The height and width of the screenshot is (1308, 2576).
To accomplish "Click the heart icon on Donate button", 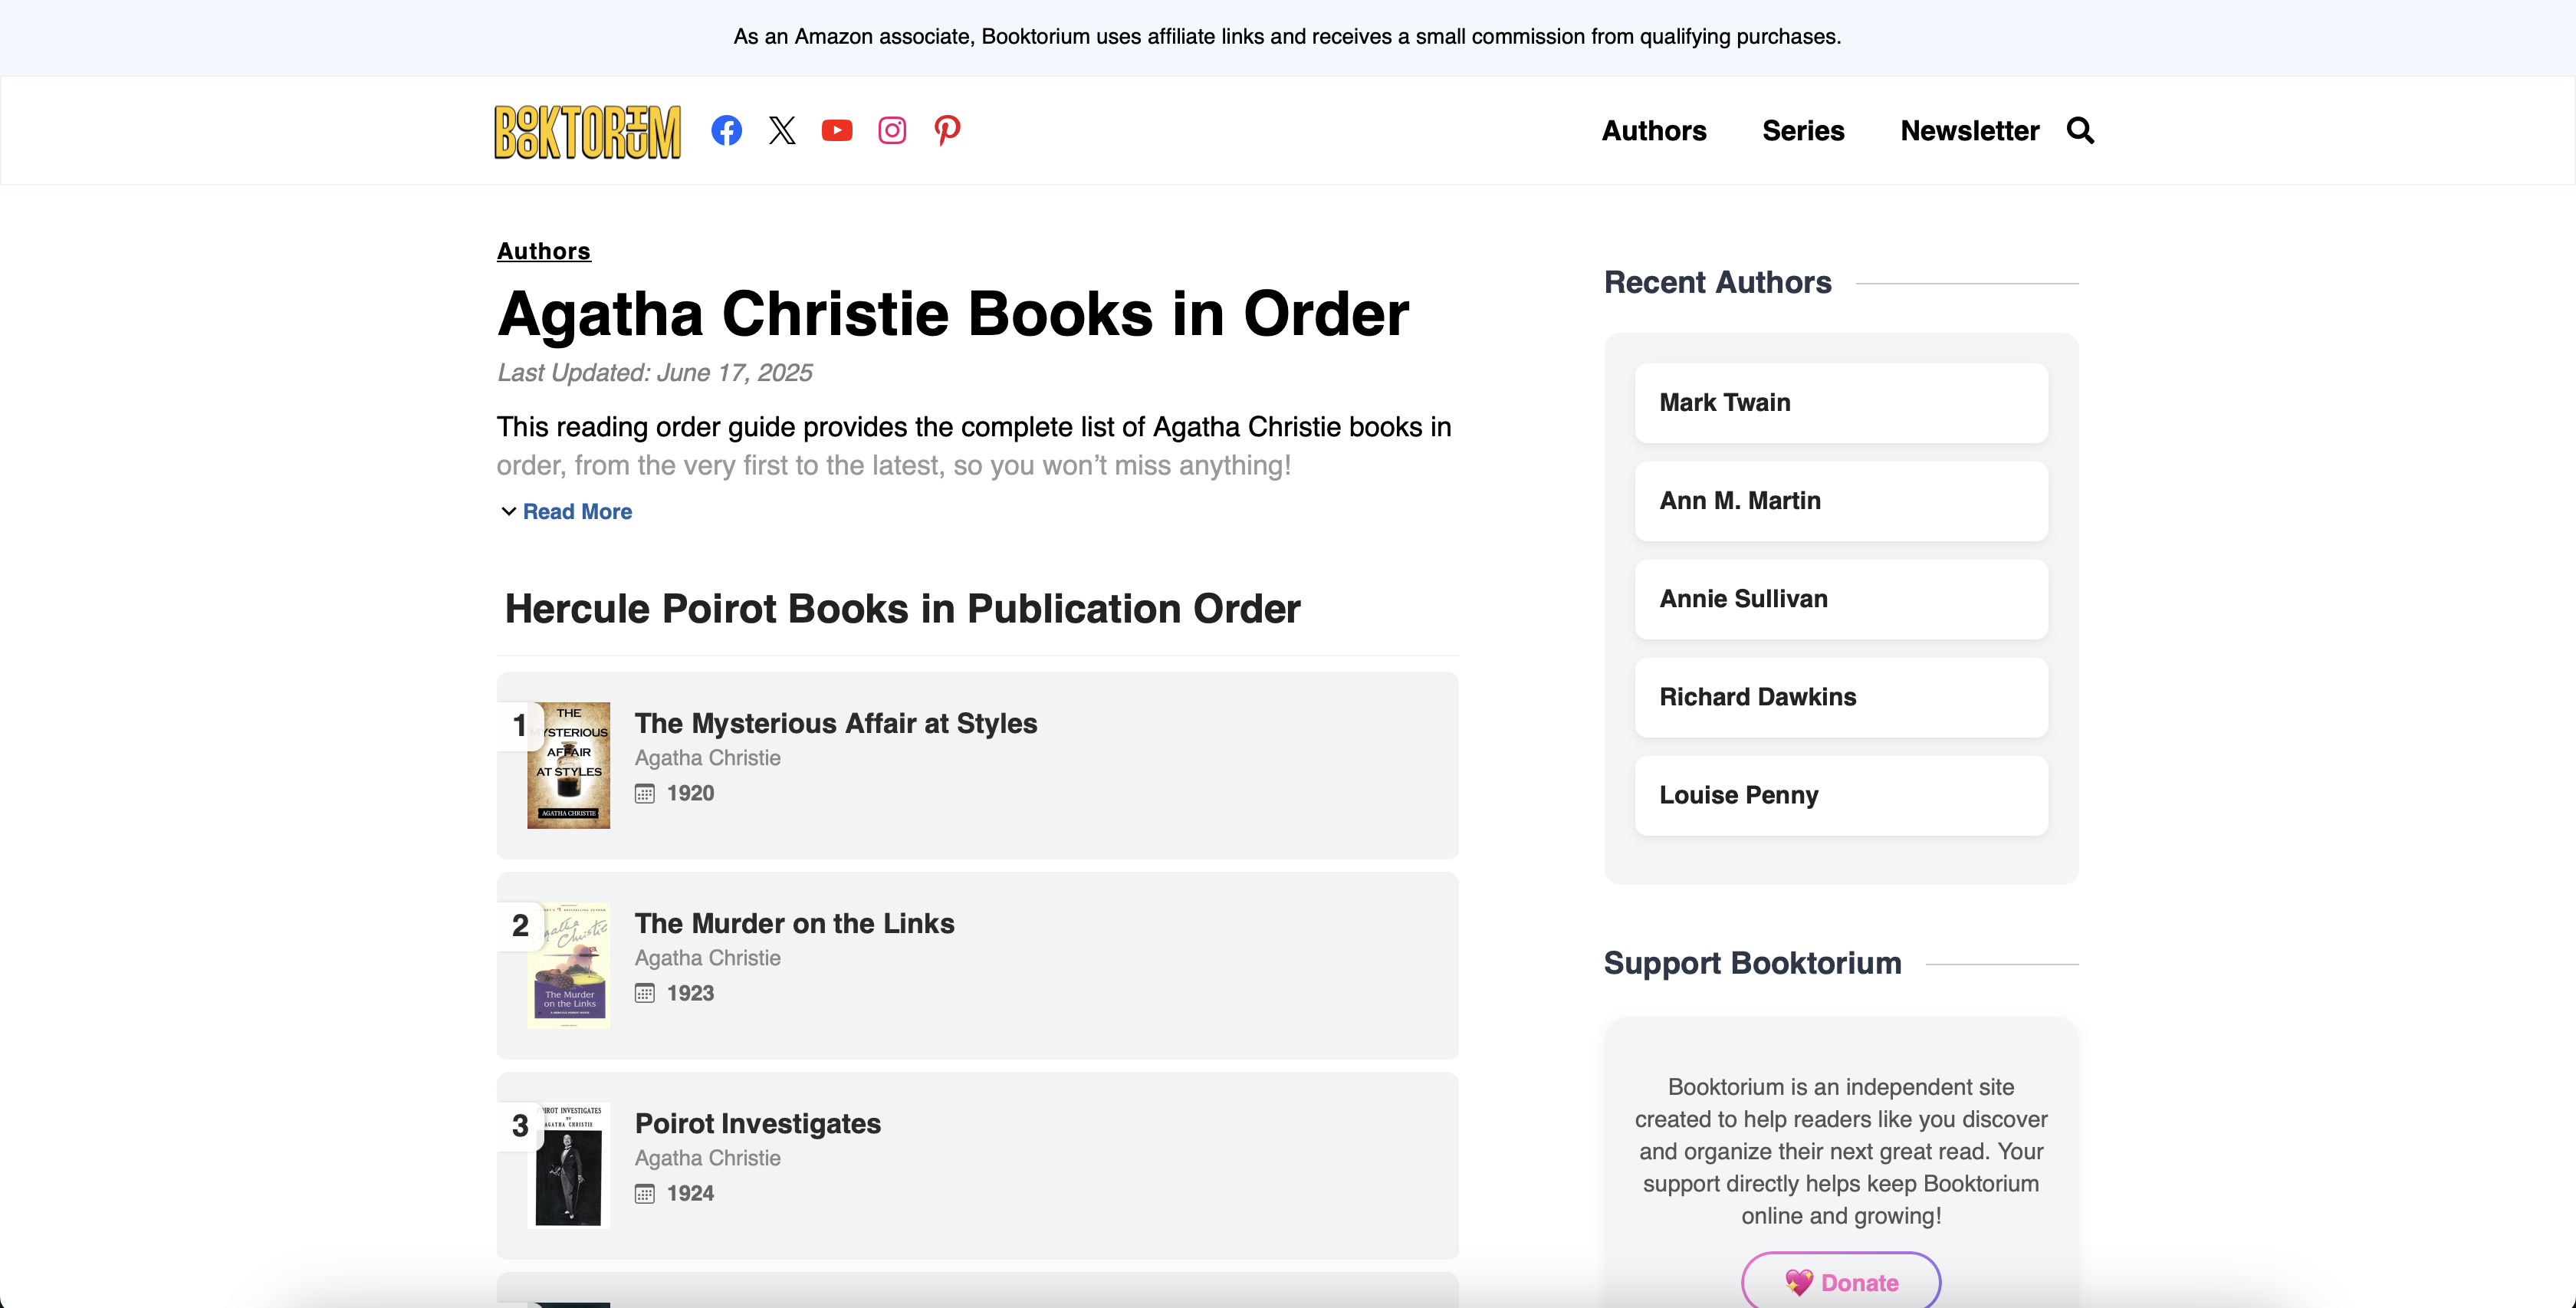I will click(1799, 1282).
